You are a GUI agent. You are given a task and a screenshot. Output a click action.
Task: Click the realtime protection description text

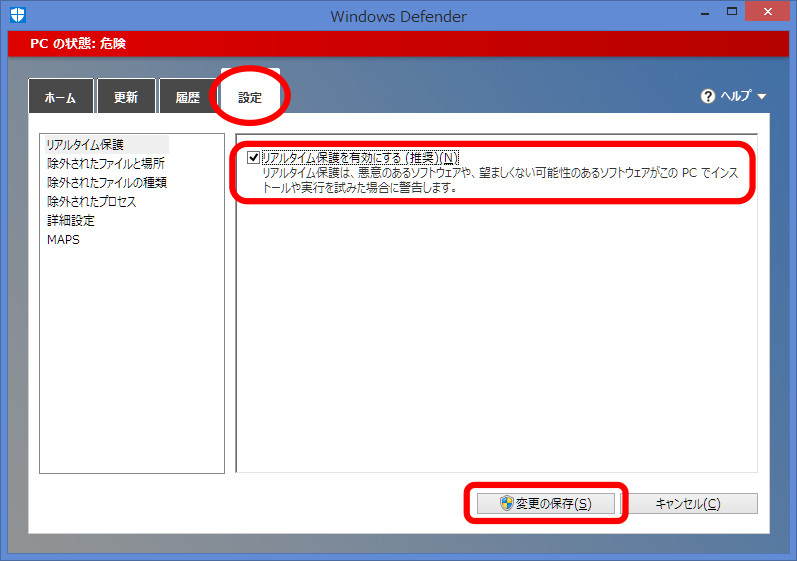tap(500, 180)
